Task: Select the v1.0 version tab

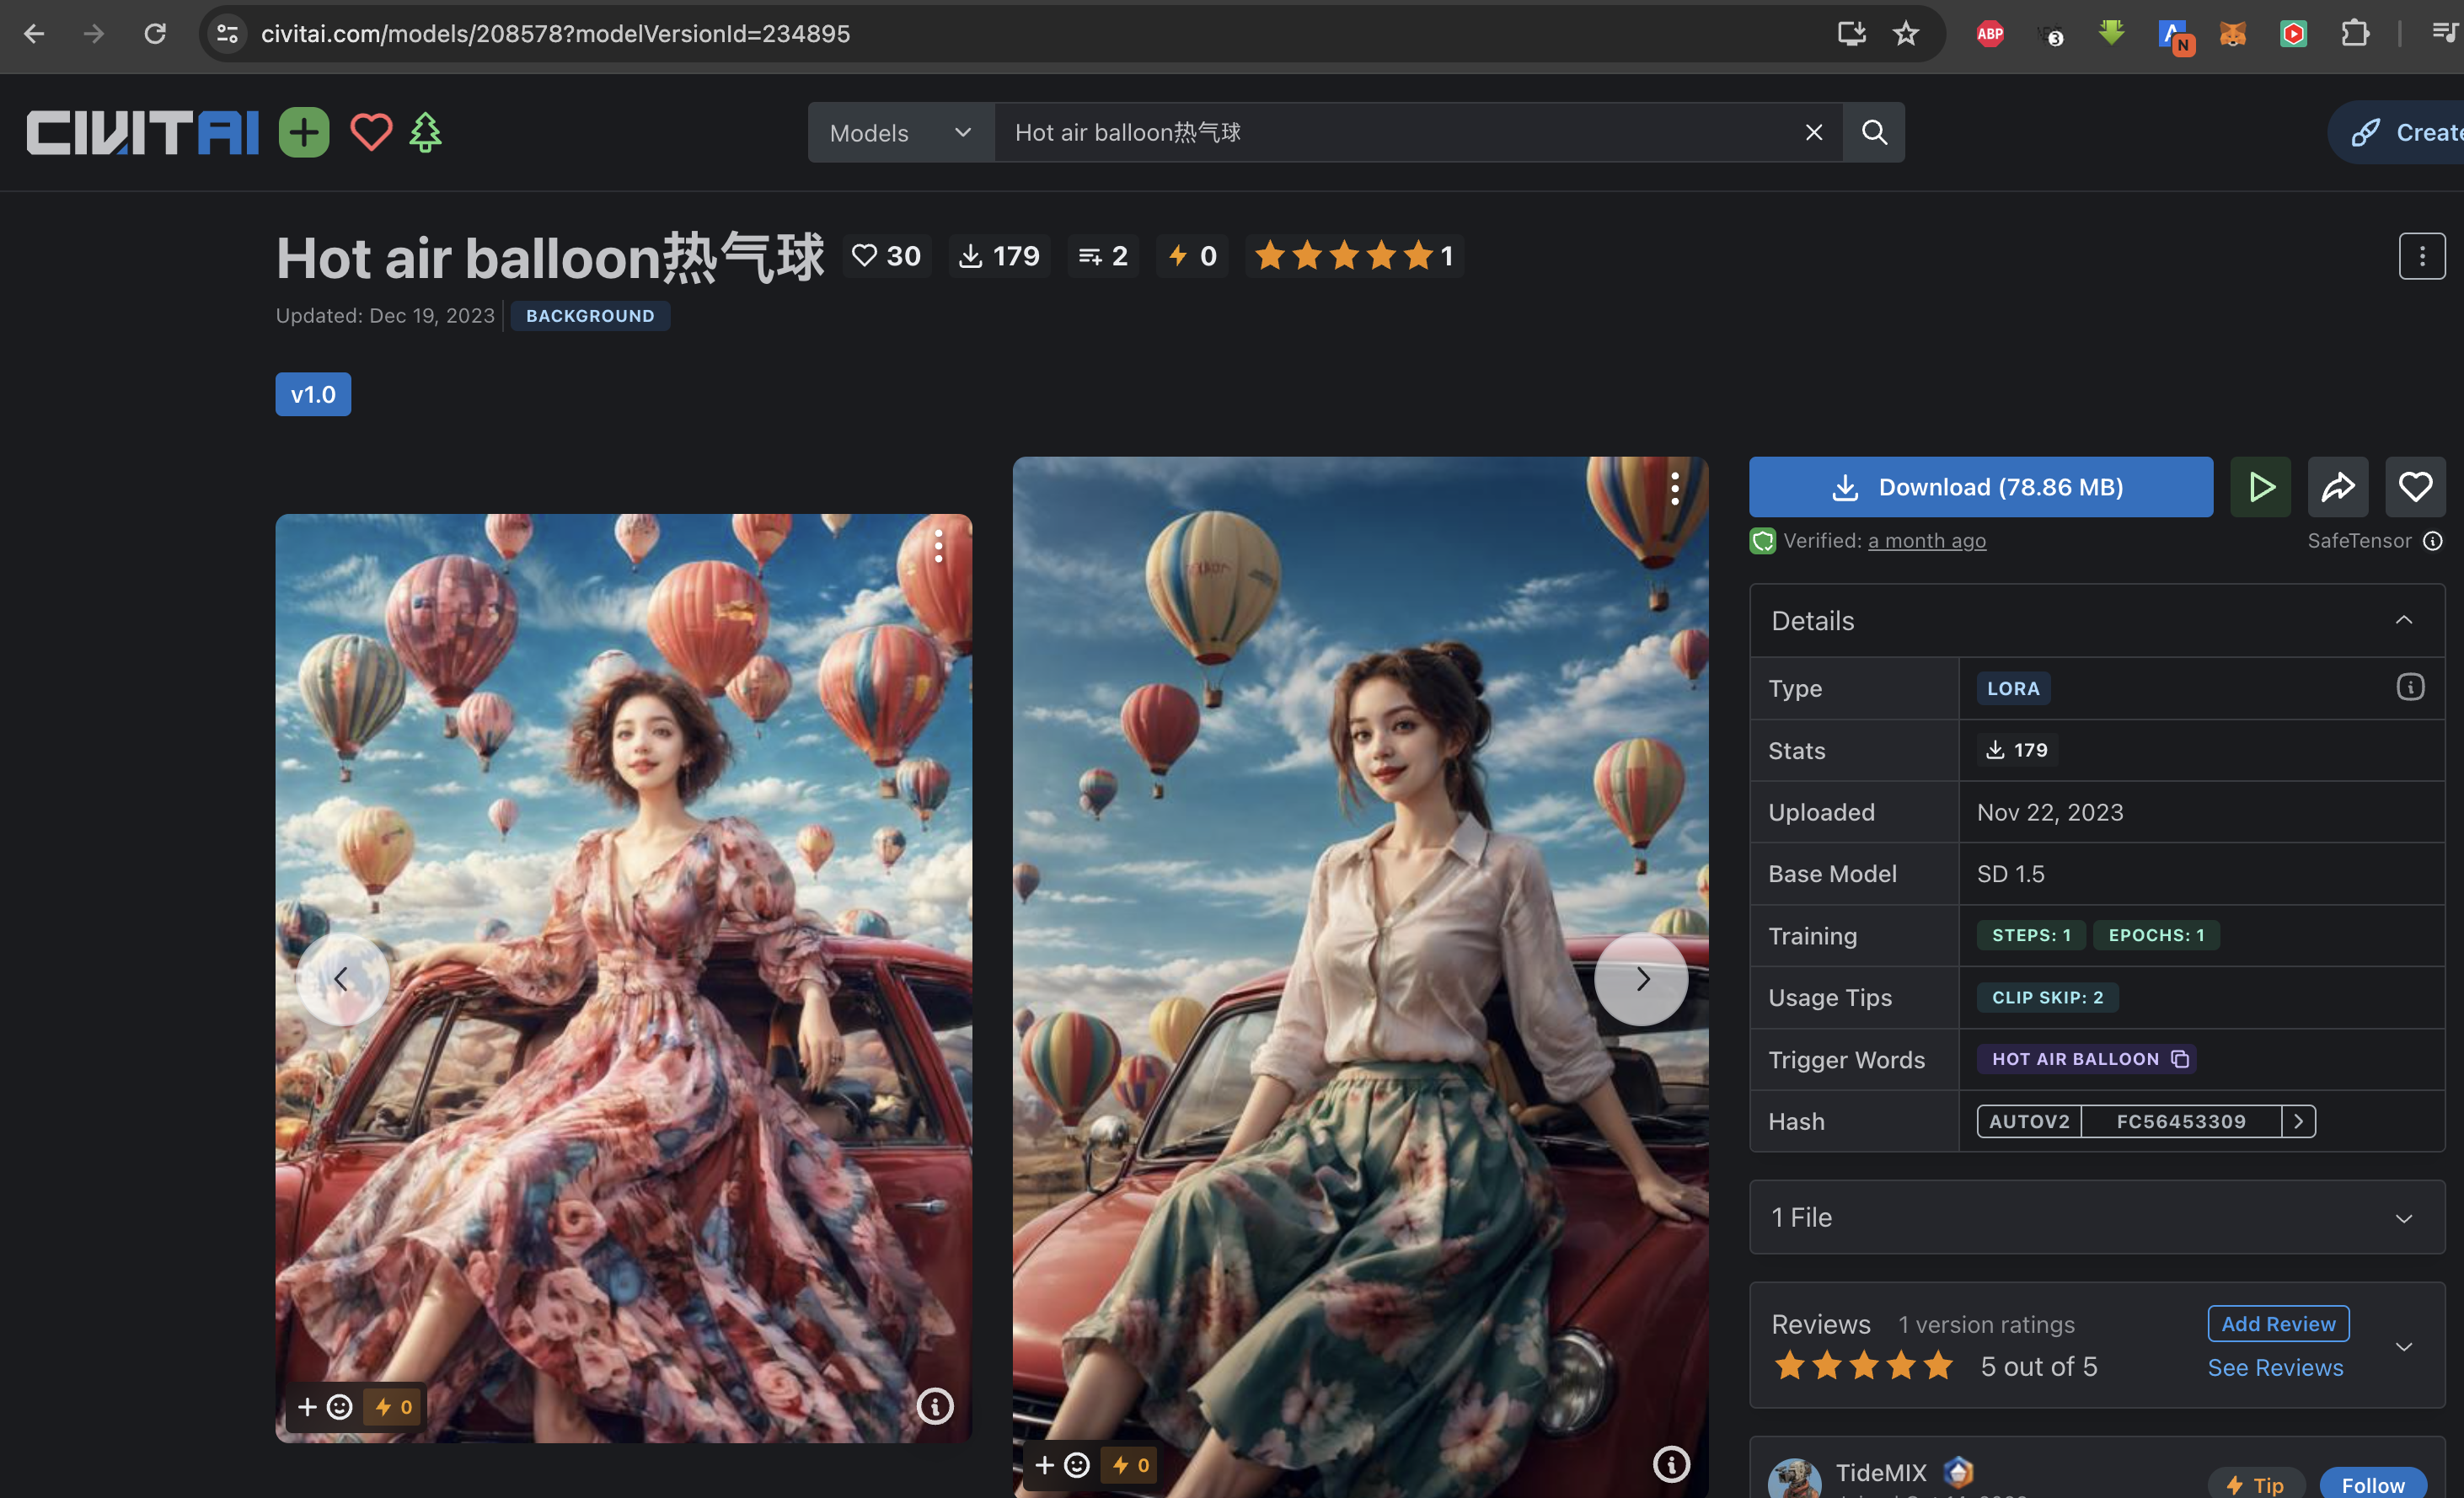Action: 313,394
